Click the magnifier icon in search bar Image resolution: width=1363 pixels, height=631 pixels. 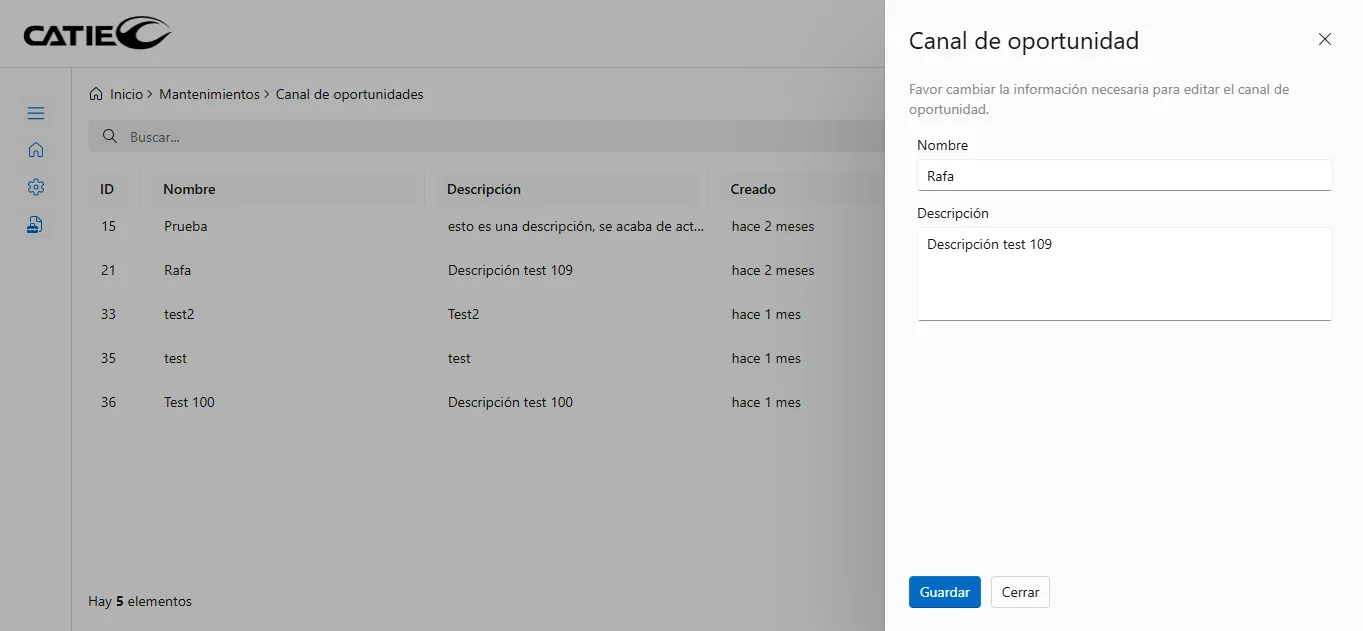[111, 136]
